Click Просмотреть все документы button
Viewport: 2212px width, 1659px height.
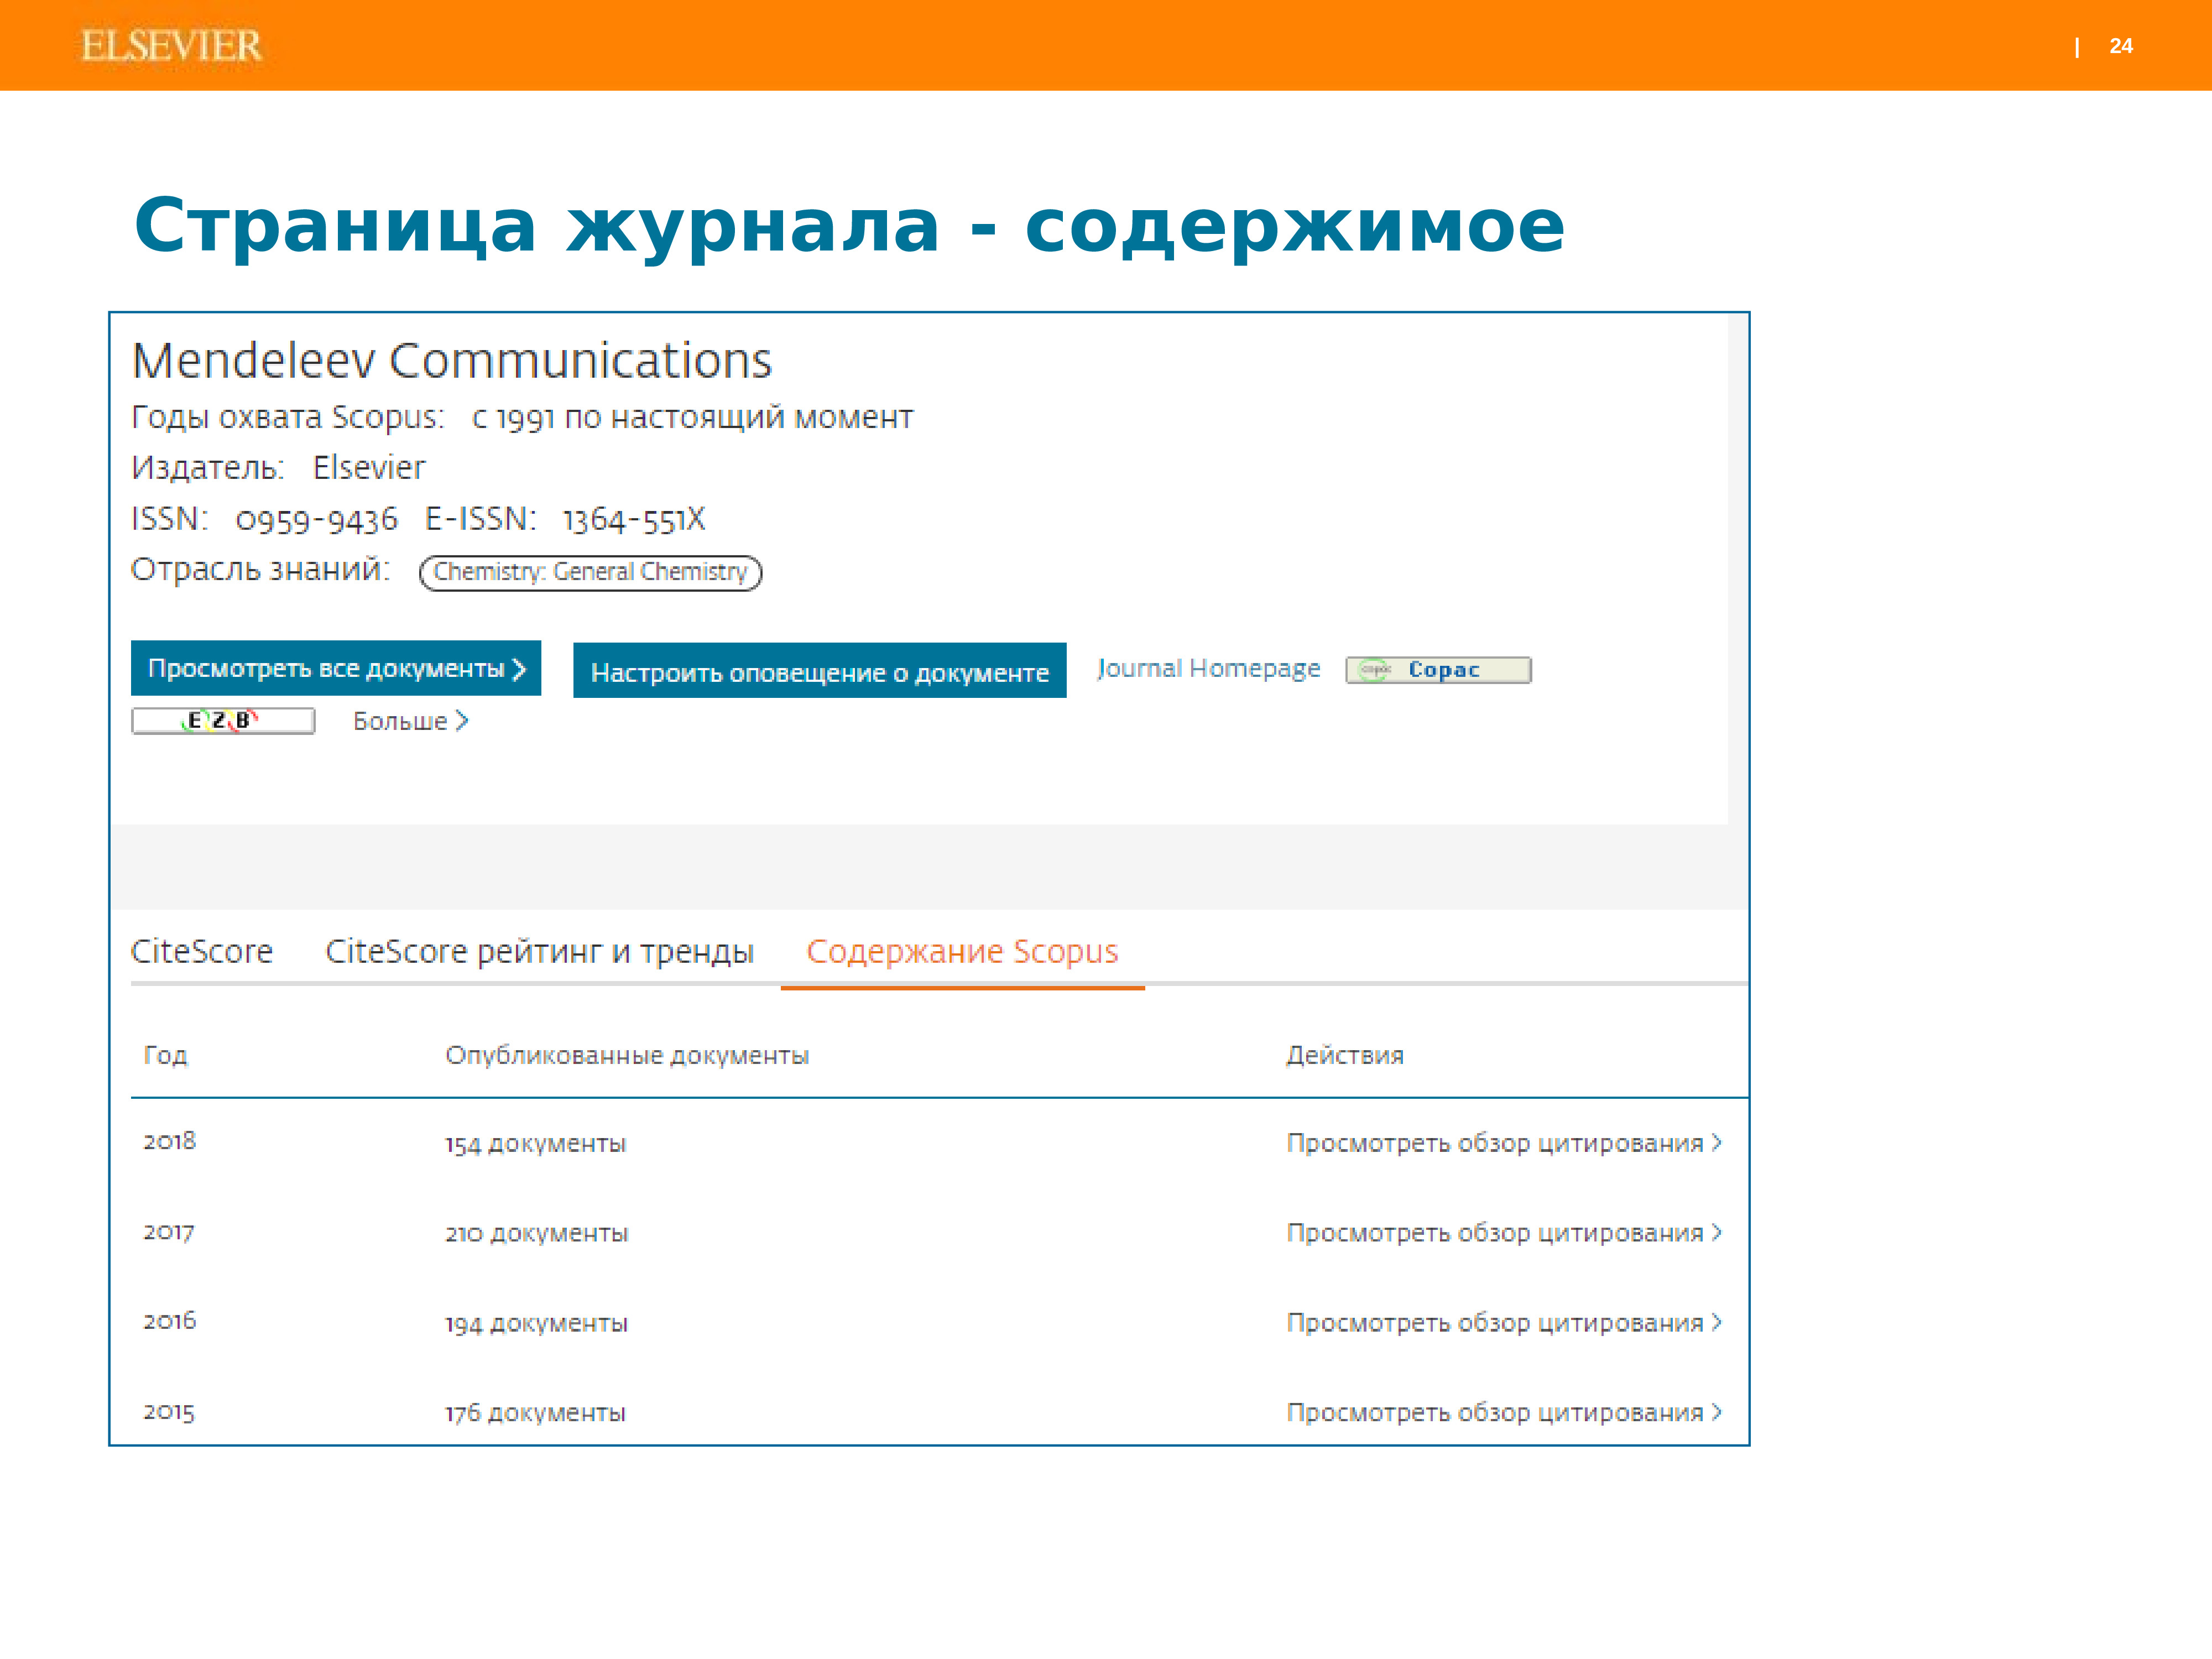pos(335,668)
